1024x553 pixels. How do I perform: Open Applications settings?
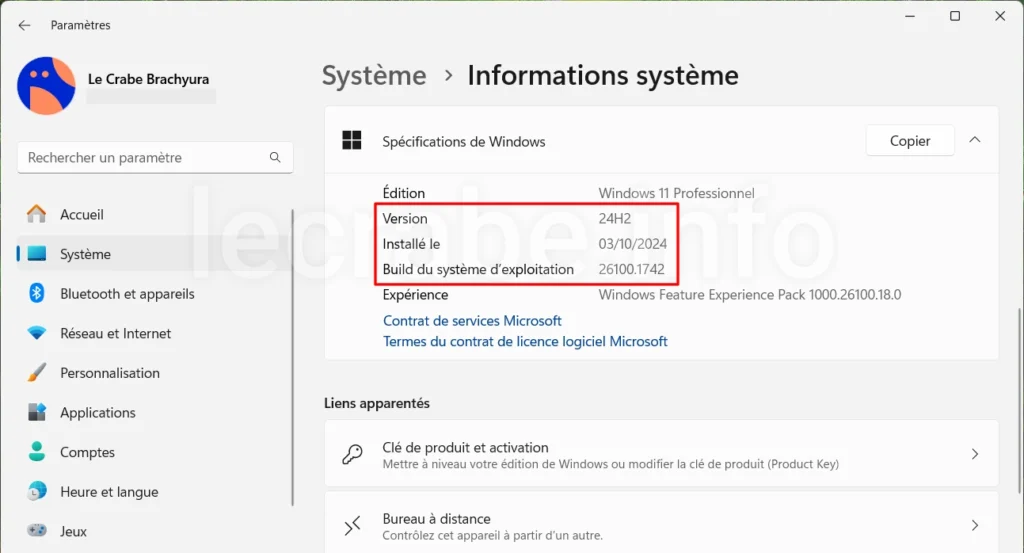[x=153, y=413]
